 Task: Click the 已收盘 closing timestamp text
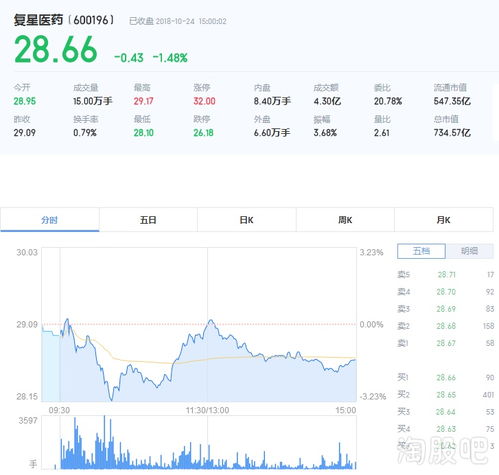coord(178,21)
